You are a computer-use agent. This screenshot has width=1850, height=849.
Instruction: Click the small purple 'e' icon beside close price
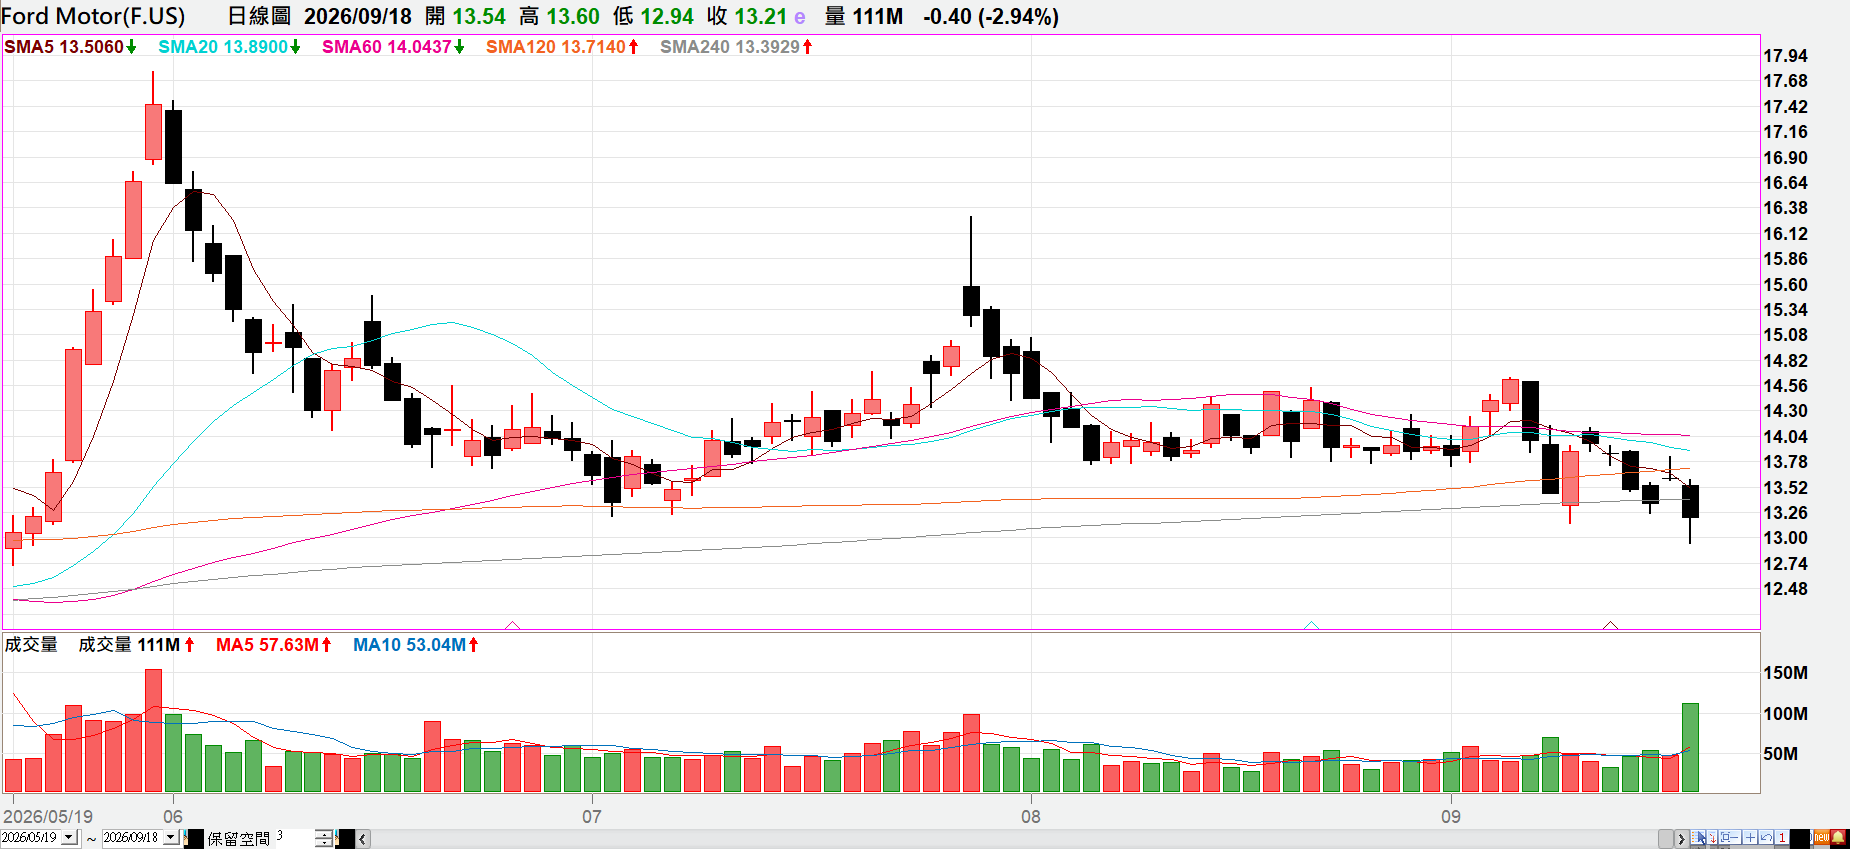pos(800,17)
